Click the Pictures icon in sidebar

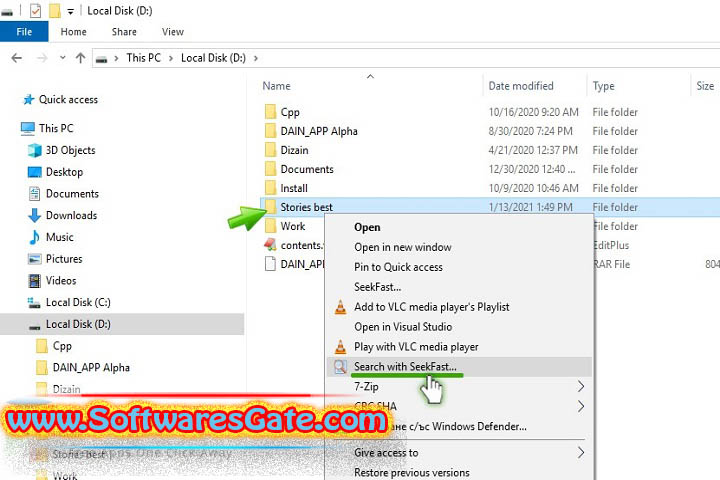pyautogui.click(x=34, y=259)
